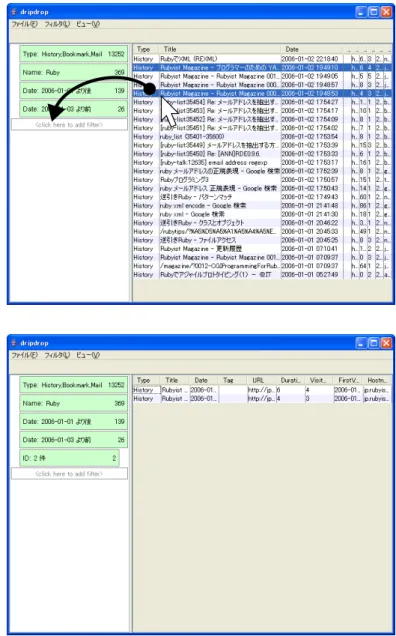Minimize the upper dripdrop window
The height and width of the screenshot is (636, 396).
click(x=362, y=13)
